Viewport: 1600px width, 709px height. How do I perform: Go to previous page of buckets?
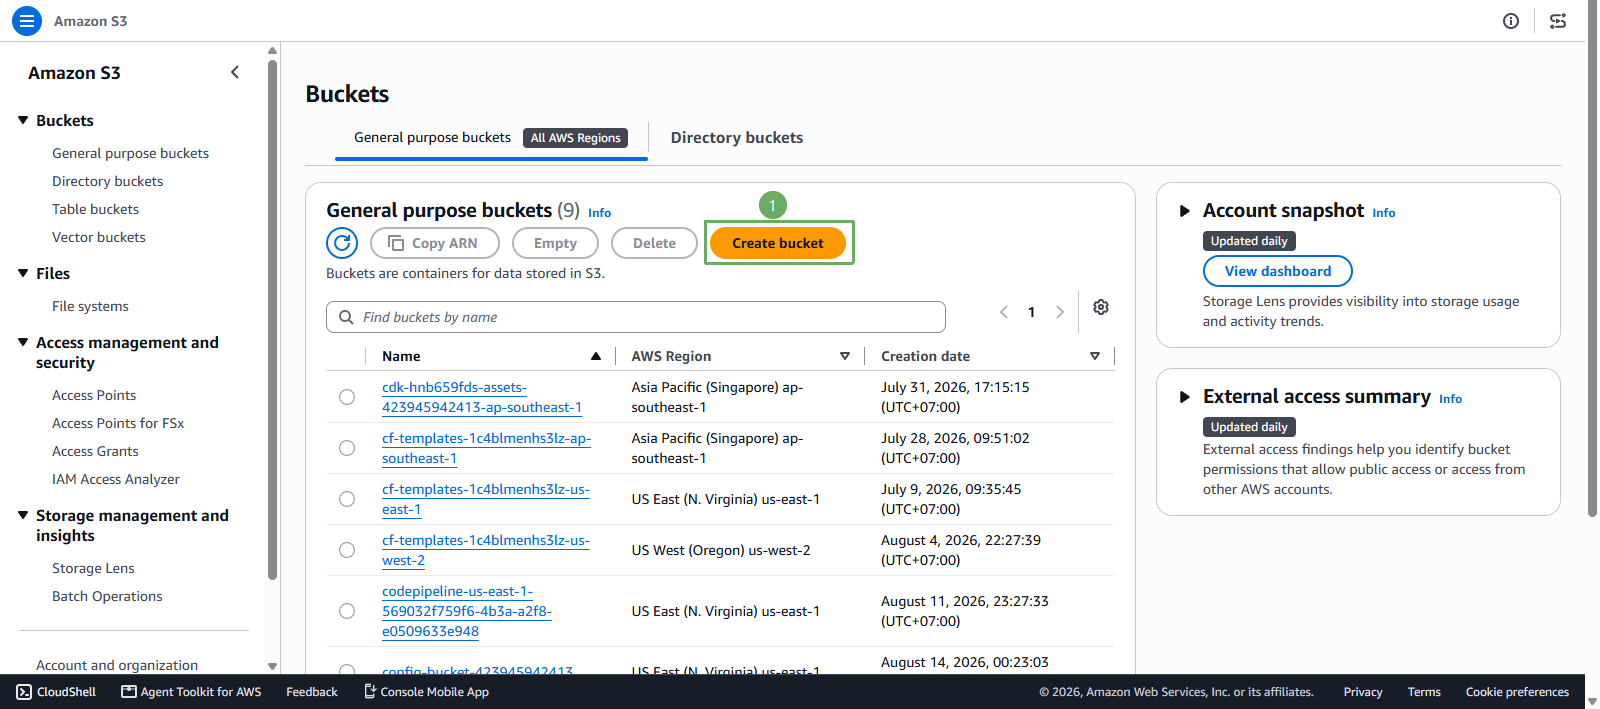1004,312
